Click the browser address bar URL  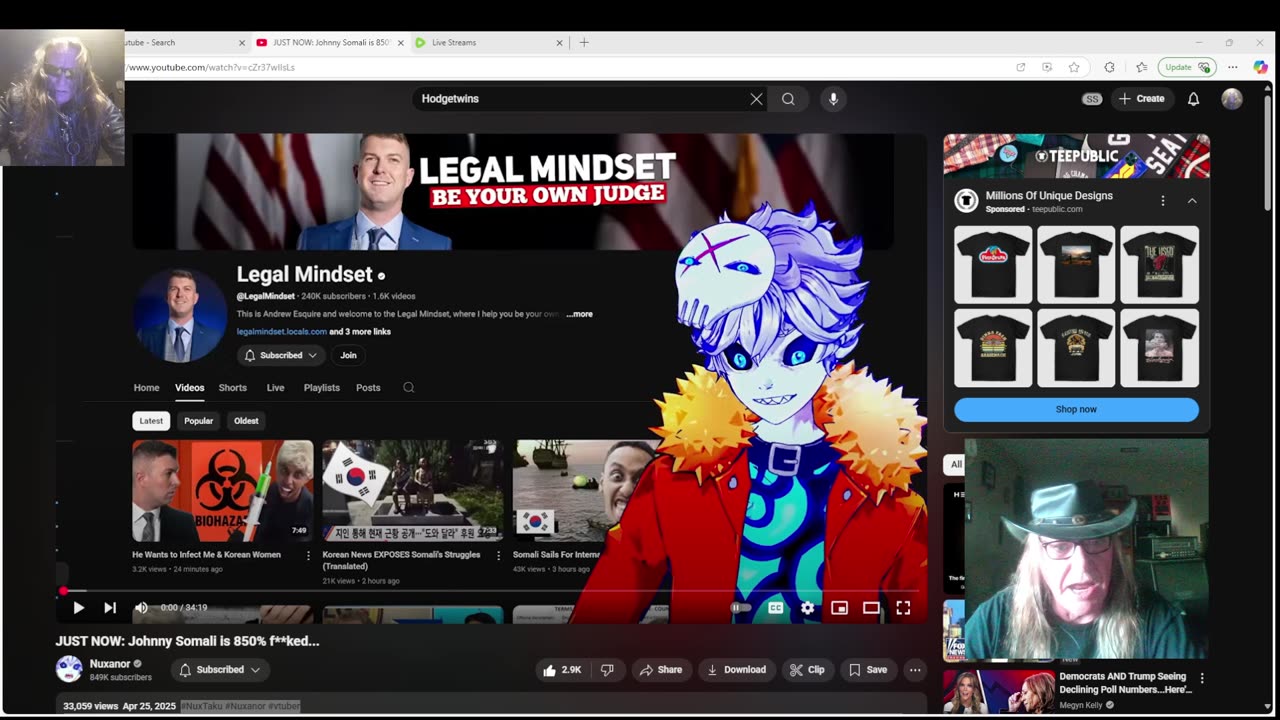click(x=211, y=67)
